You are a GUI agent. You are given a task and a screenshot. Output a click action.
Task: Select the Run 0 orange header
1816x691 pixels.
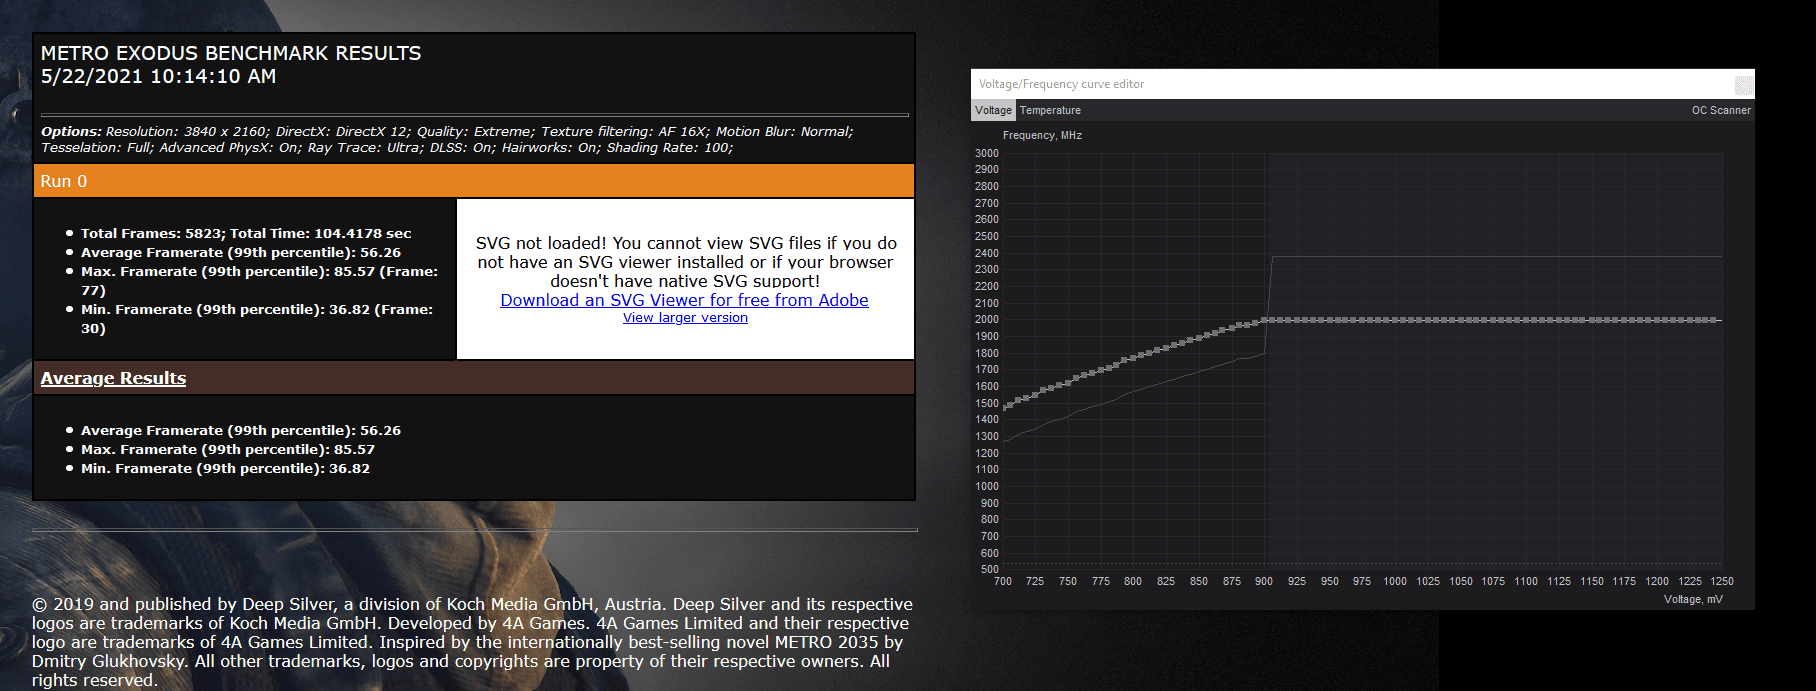tap(474, 181)
